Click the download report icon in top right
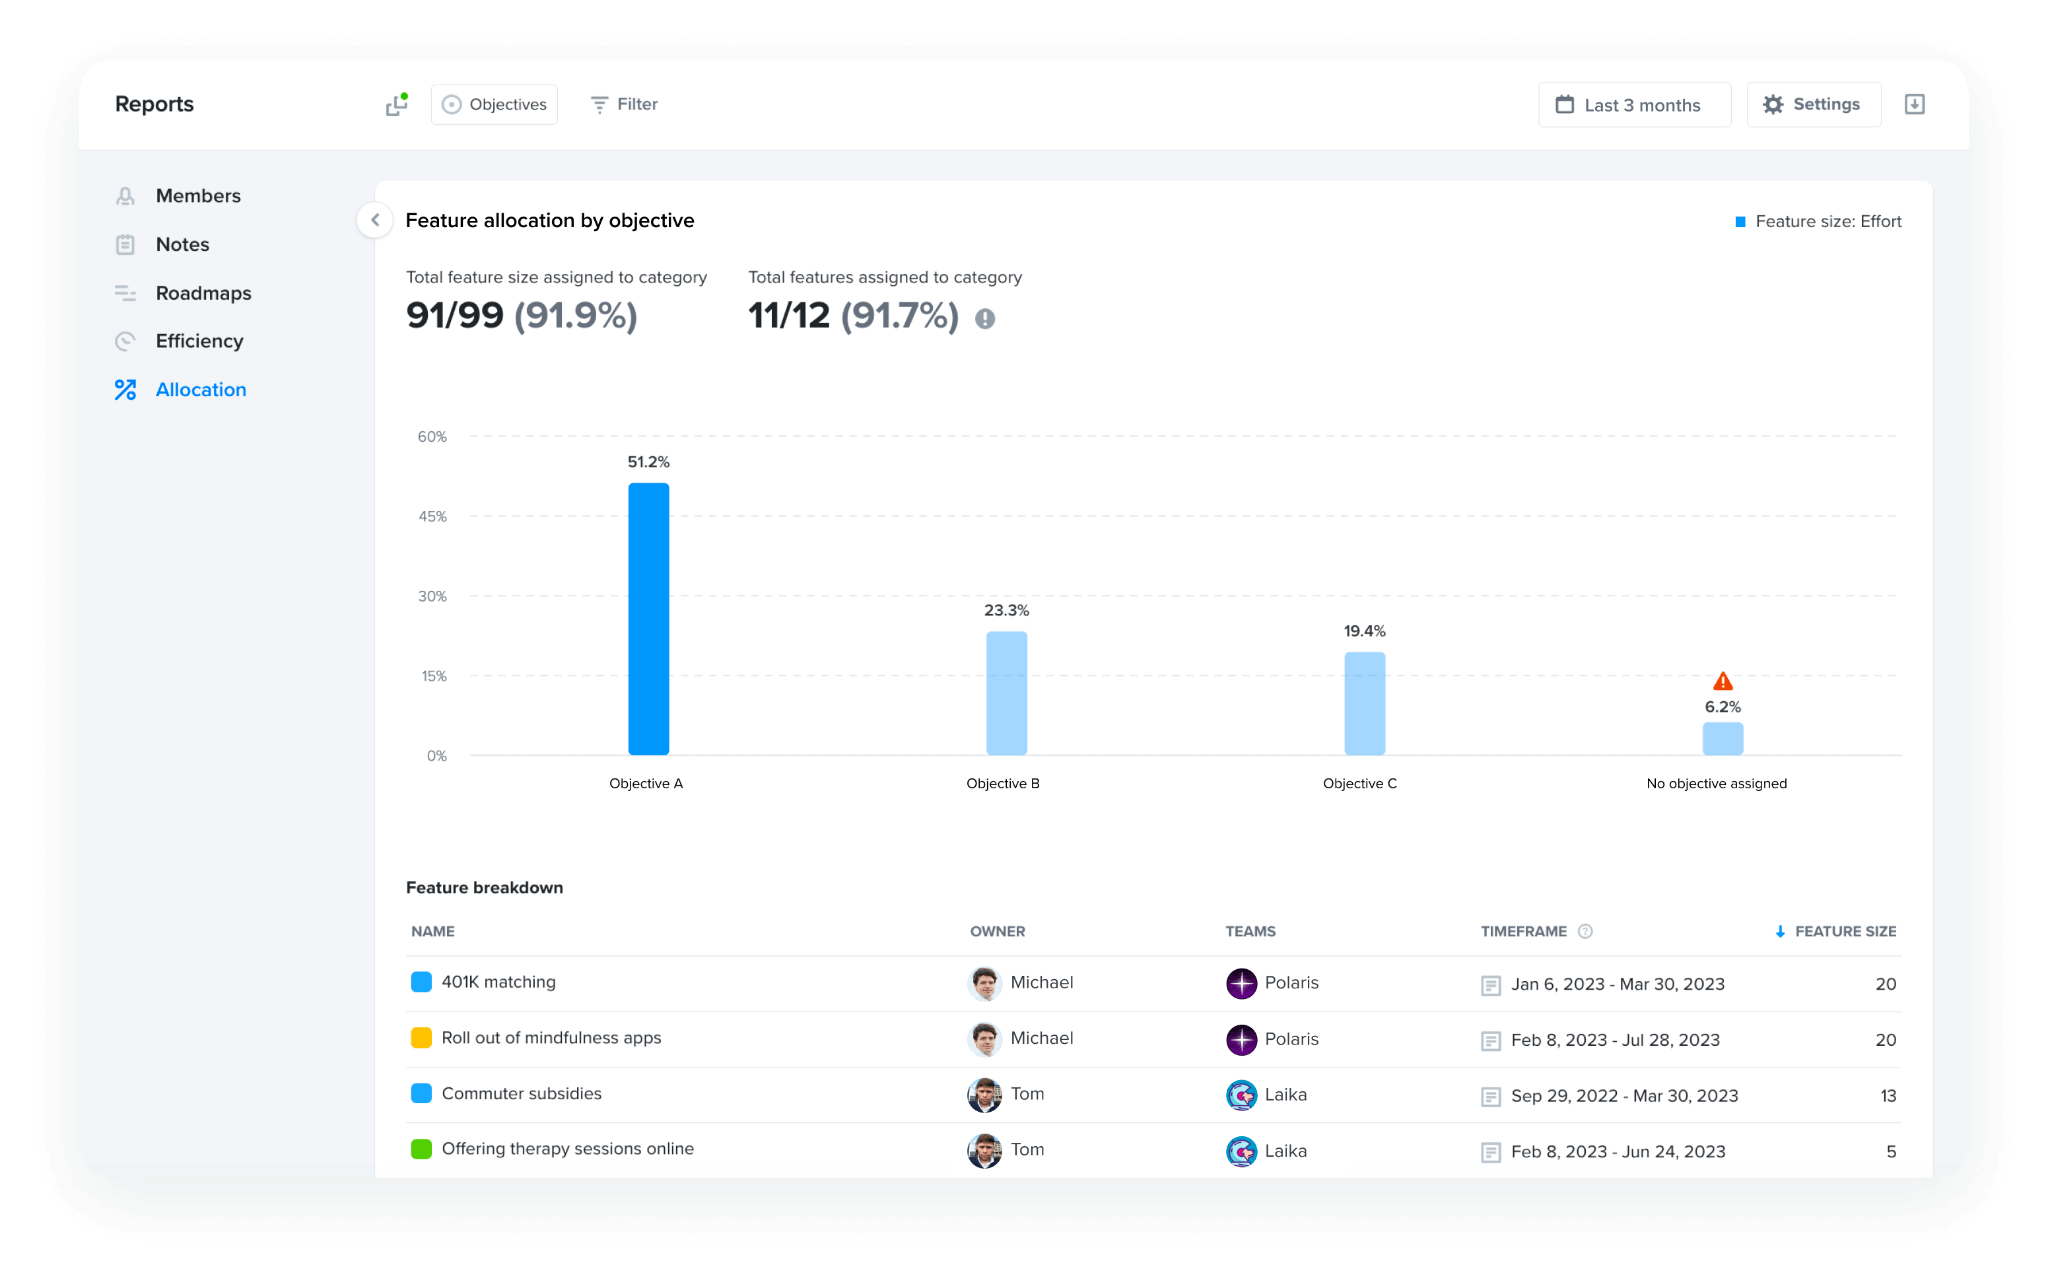 pyautogui.click(x=1916, y=104)
